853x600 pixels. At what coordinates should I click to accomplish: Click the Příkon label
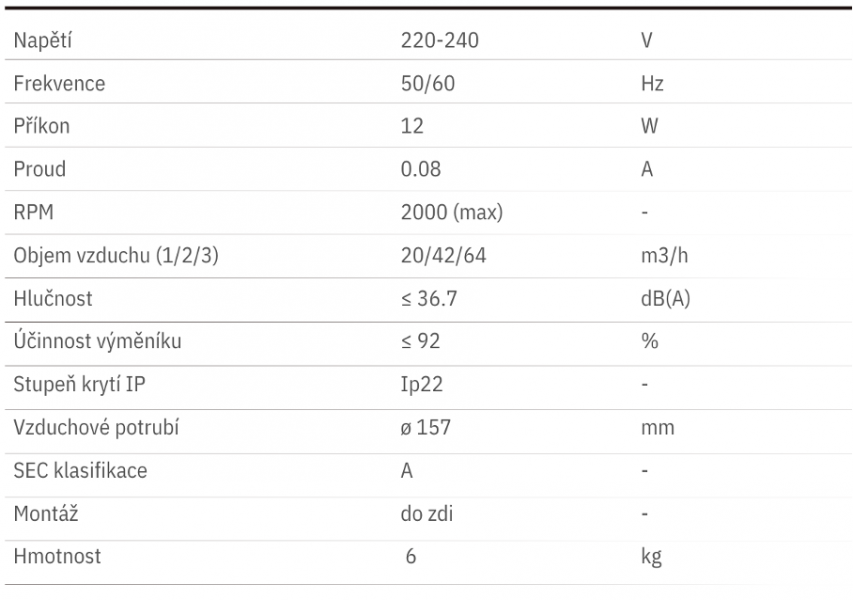pyautogui.click(x=41, y=126)
